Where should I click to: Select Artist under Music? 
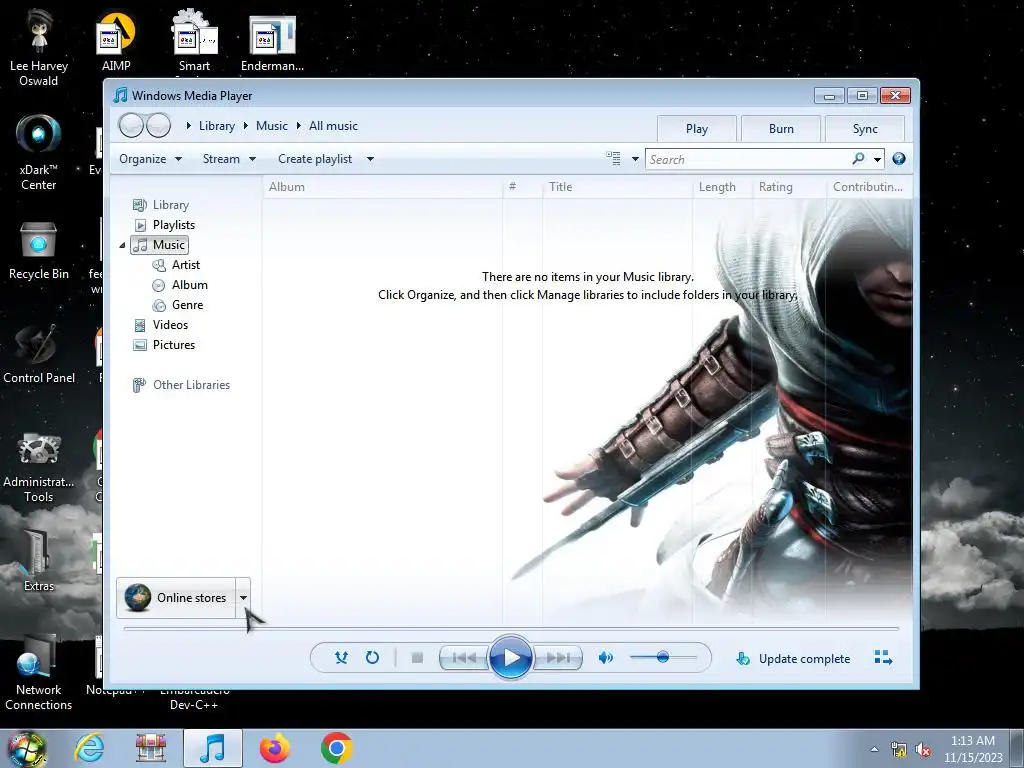(176, 265)
